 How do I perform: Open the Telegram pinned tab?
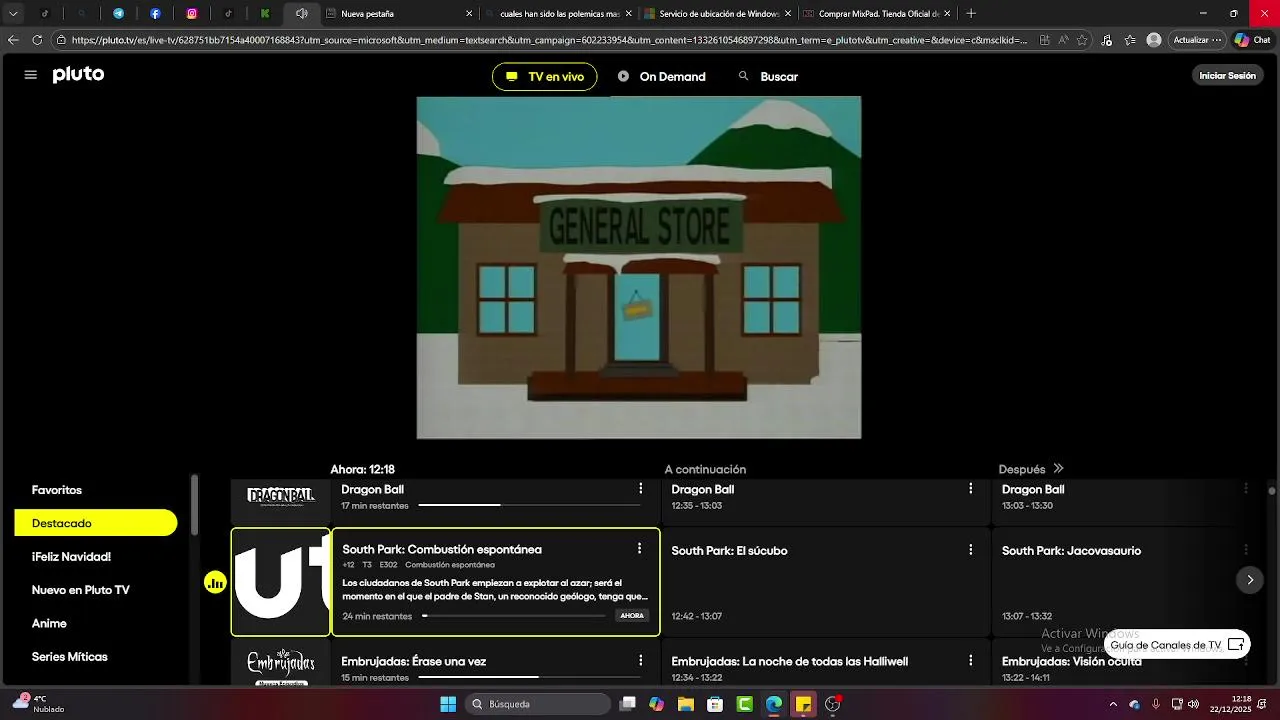tap(118, 14)
